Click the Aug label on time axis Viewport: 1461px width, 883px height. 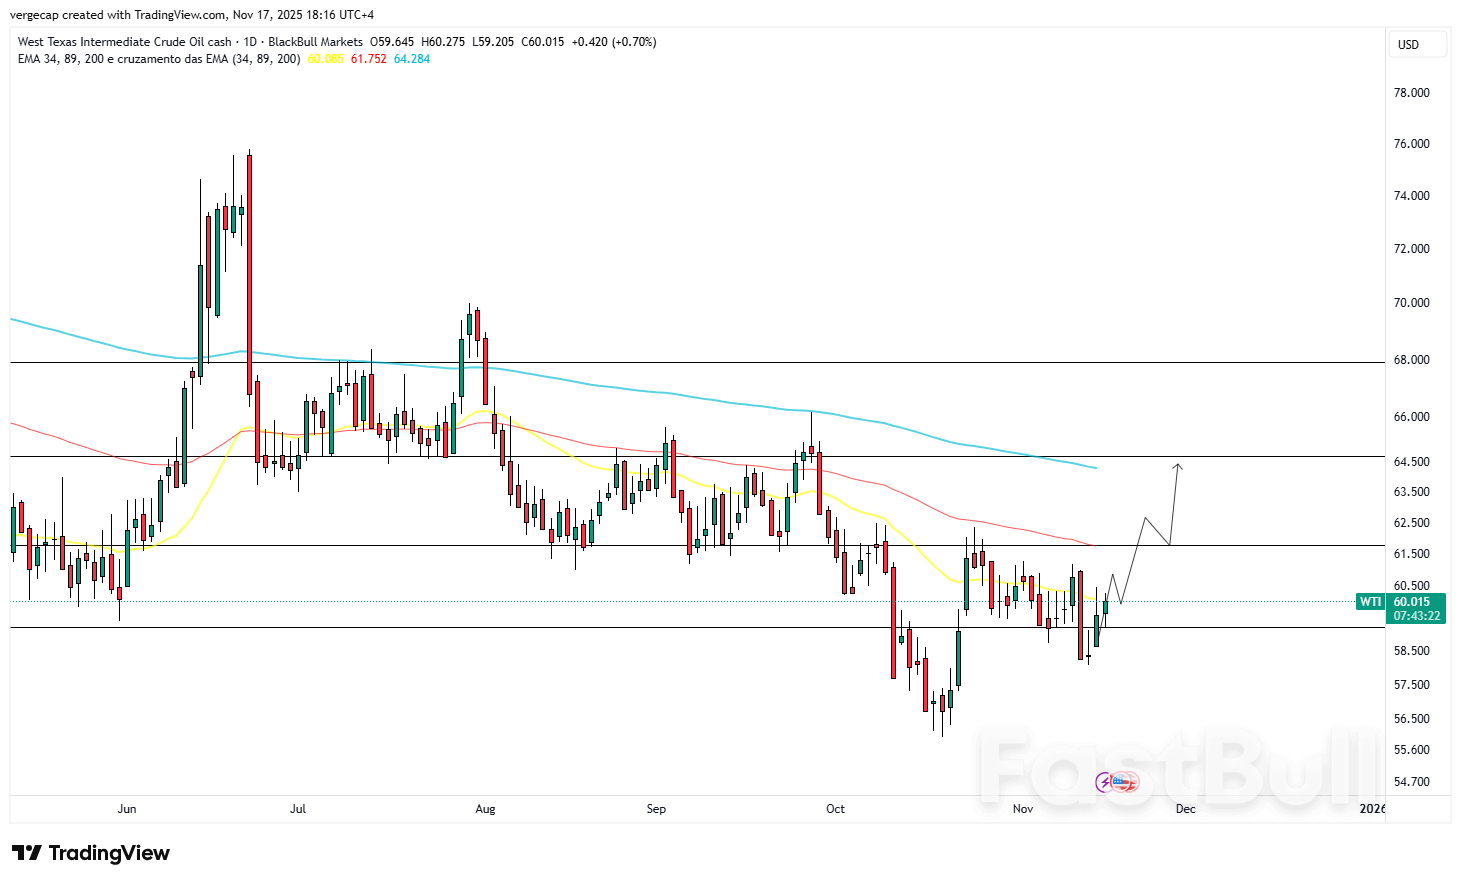click(x=485, y=809)
